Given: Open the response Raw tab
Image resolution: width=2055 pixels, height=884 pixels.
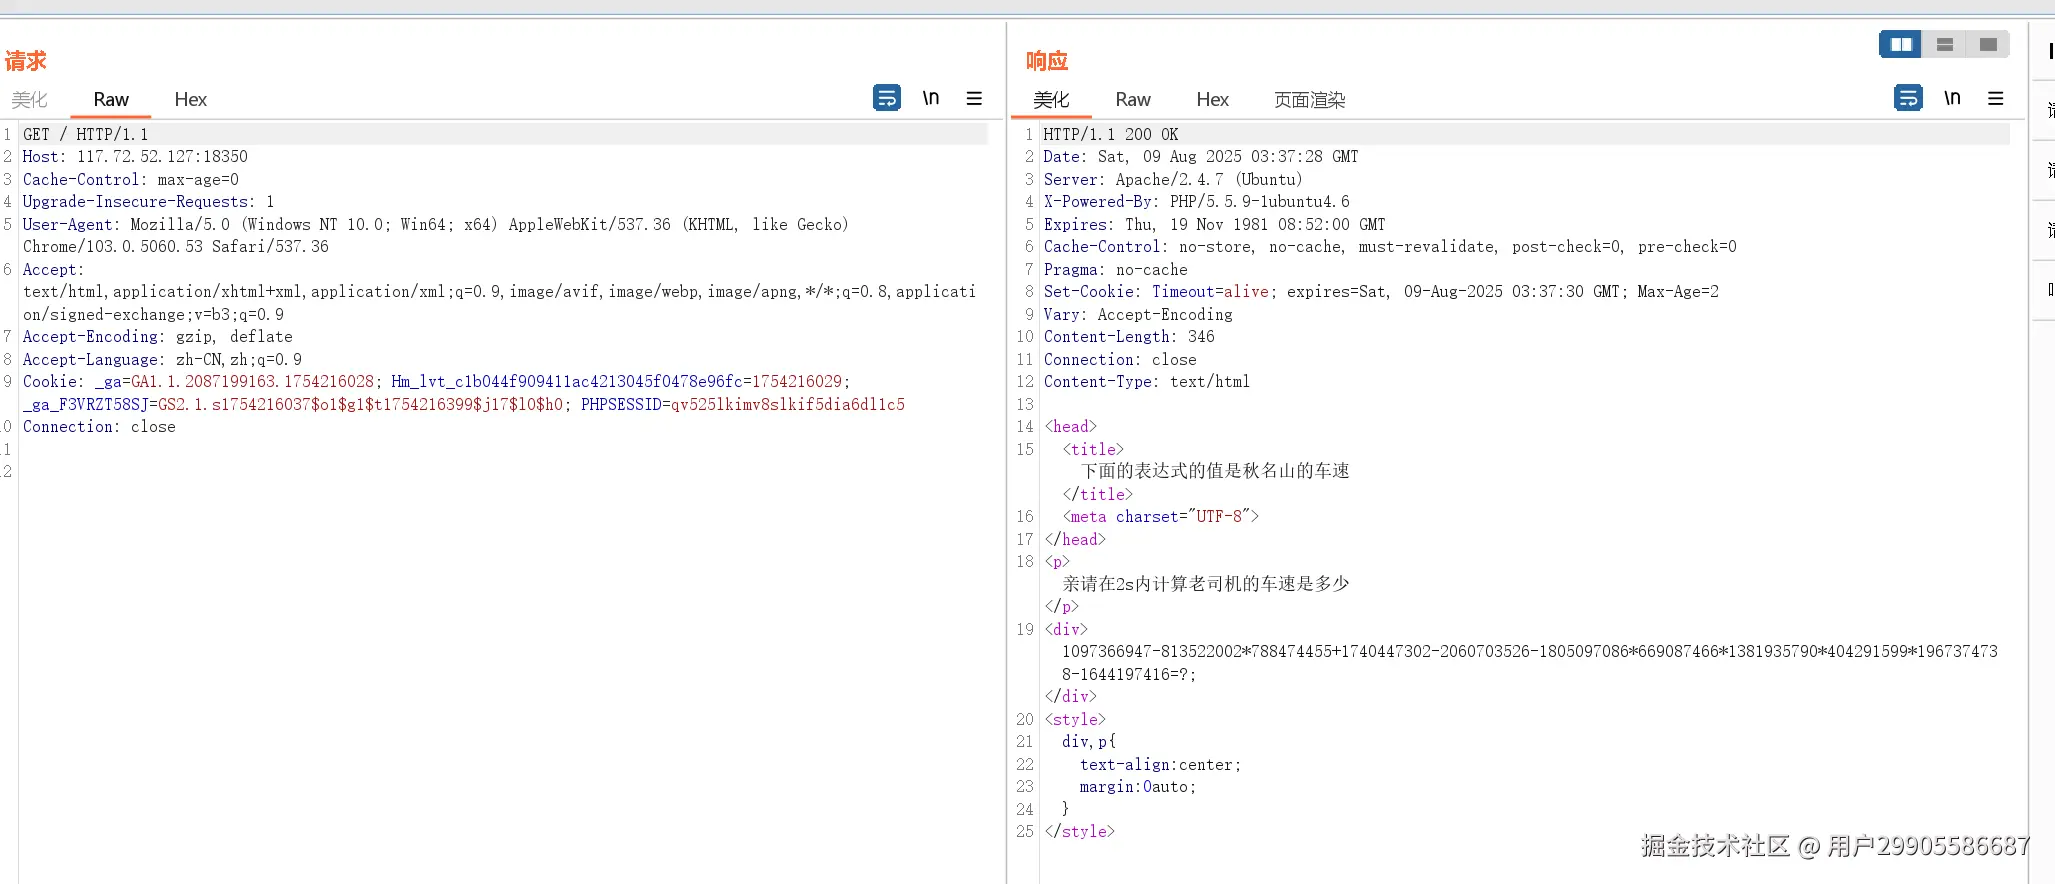Looking at the screenshot, I should [x=1133, y=99].
